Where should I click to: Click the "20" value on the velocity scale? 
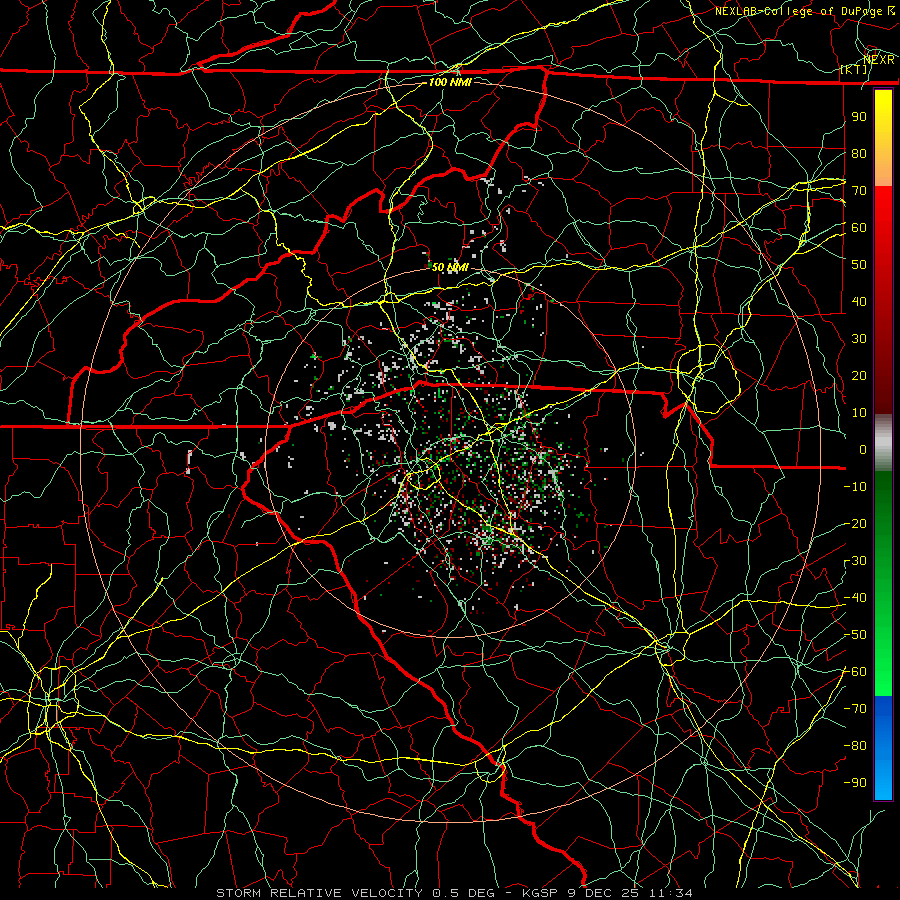859,376
